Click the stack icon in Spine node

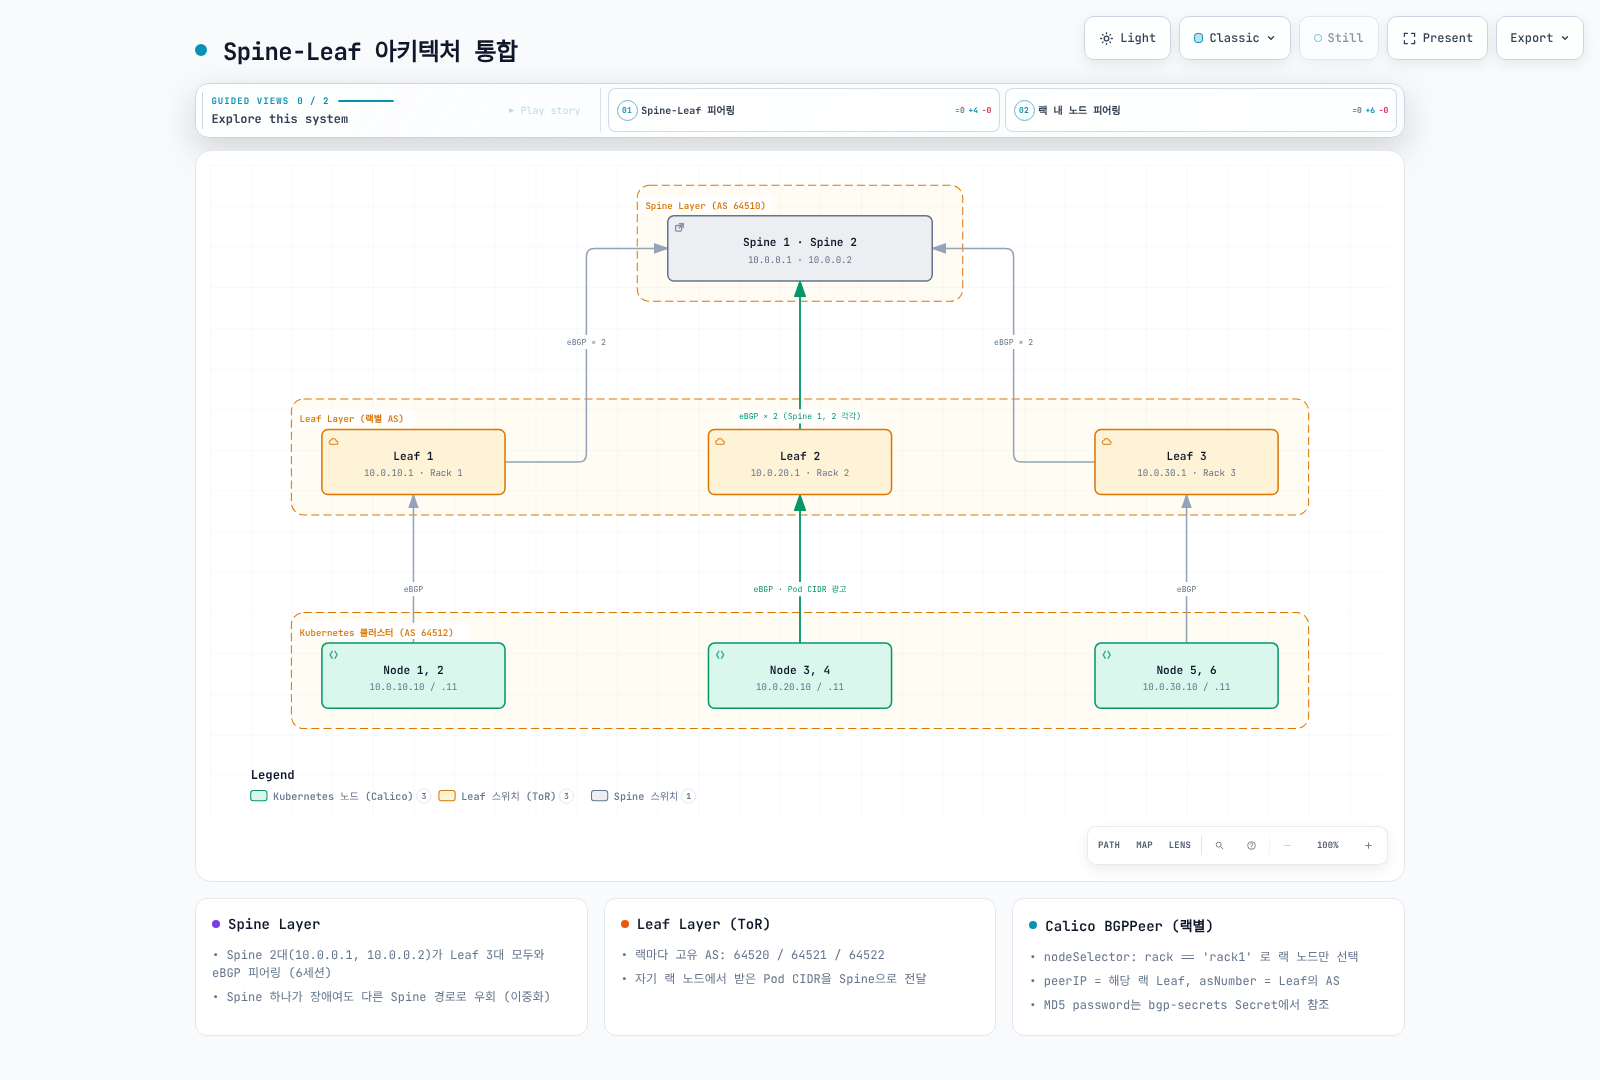point(680,228)
